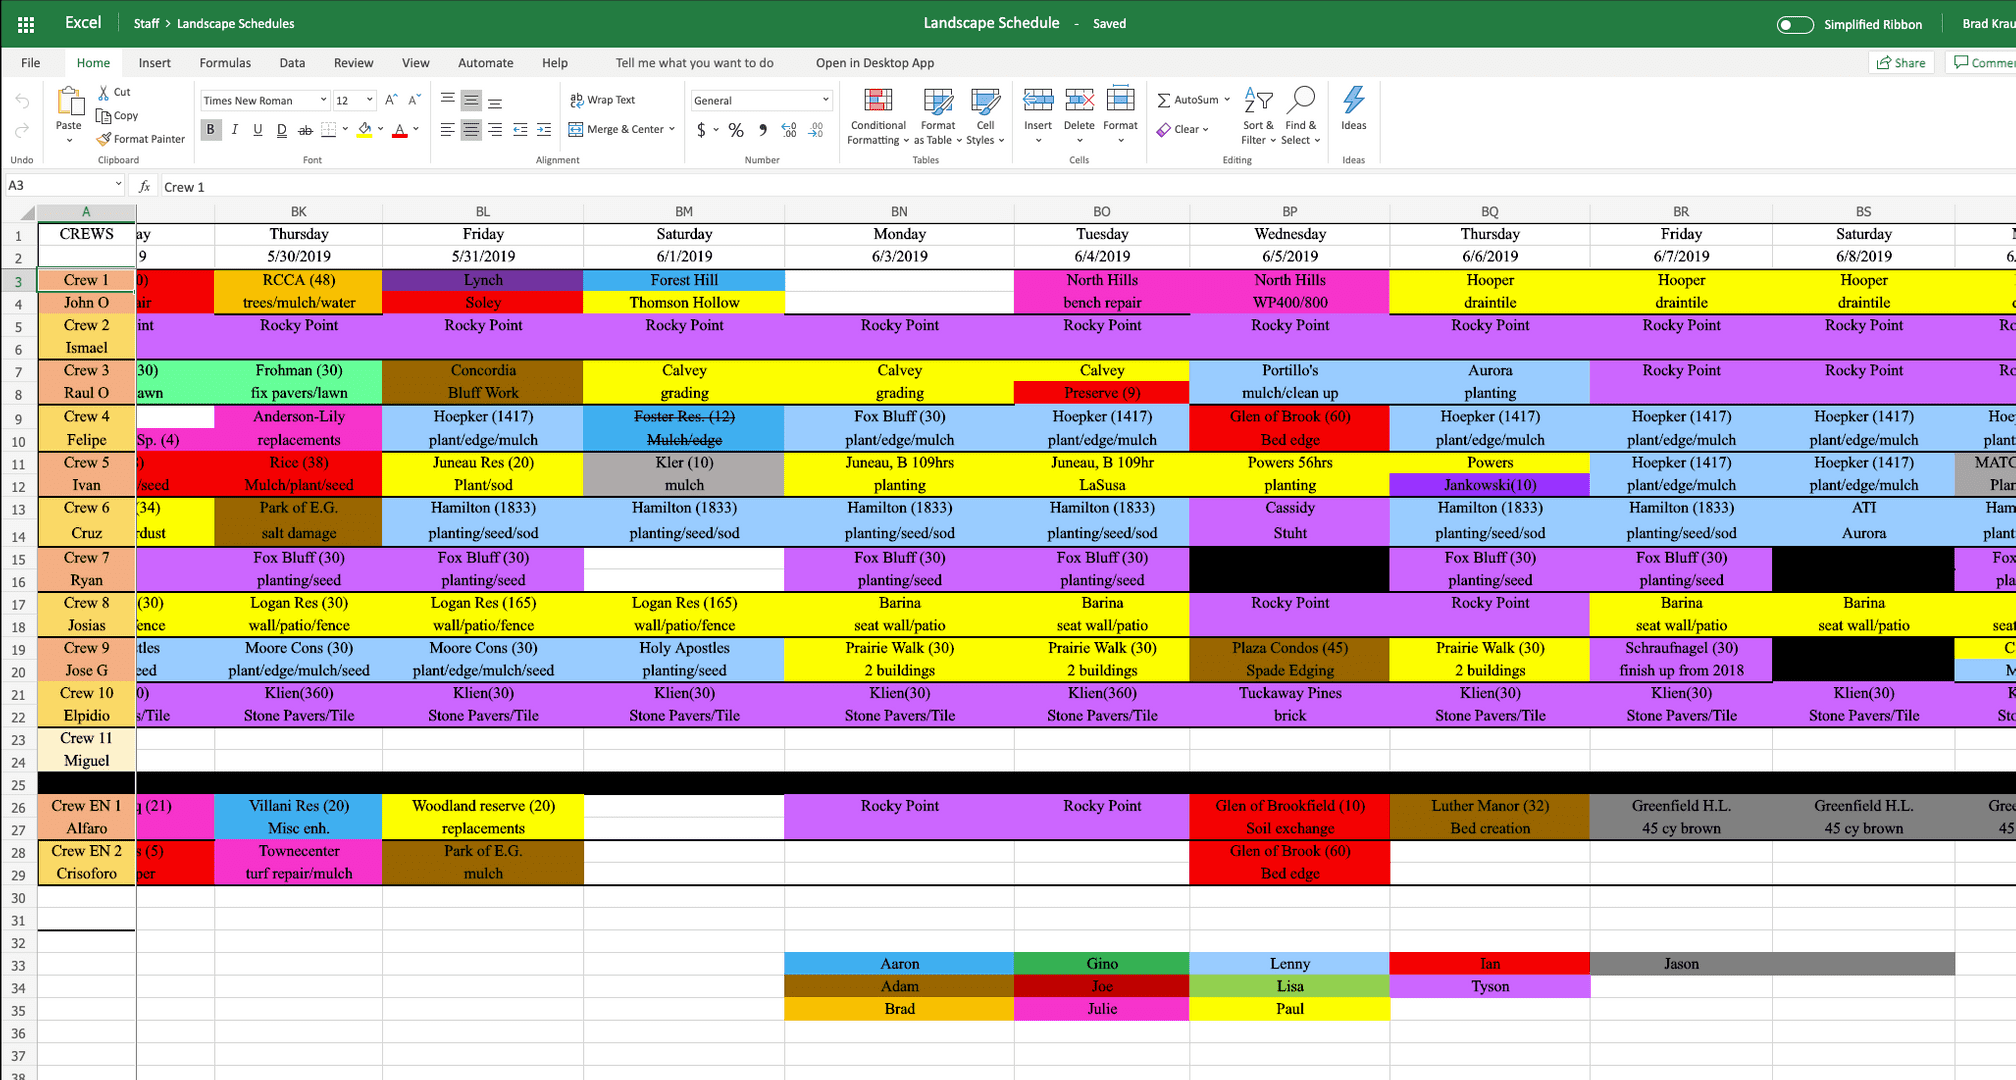
Task: Click the formula bar showing Crew 1
Action: click(x=1088, y=186)
